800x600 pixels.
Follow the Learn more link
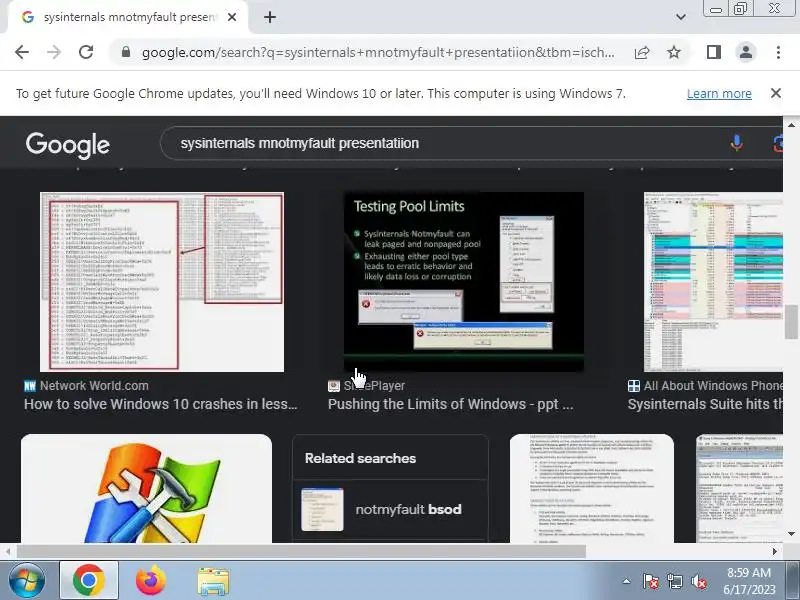tap(719, 94)
